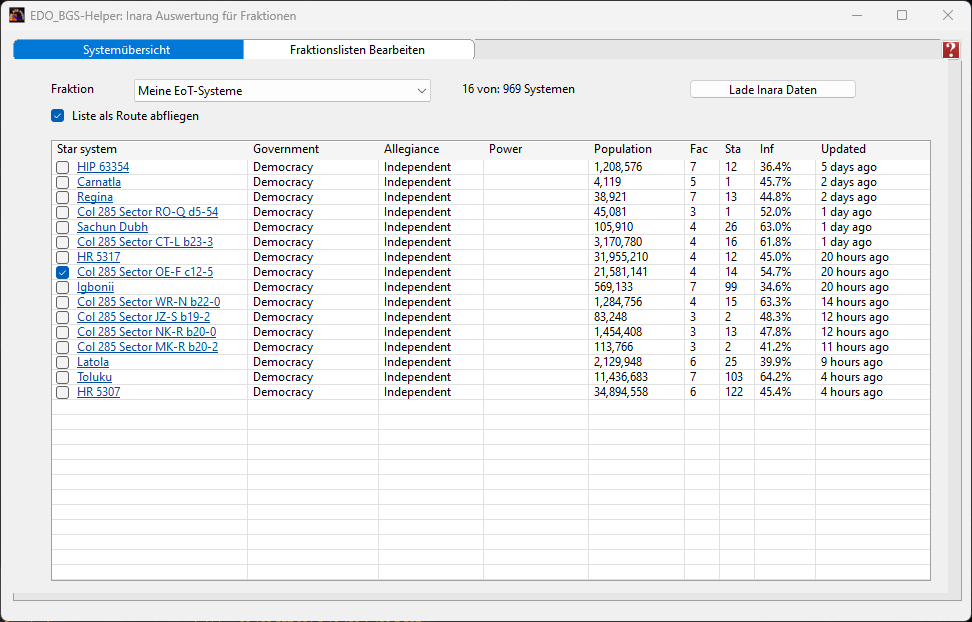Minimize the EDO_BGS-Helper window
Image resolution: width=972 pixels, height=622 pixels.
856,16
